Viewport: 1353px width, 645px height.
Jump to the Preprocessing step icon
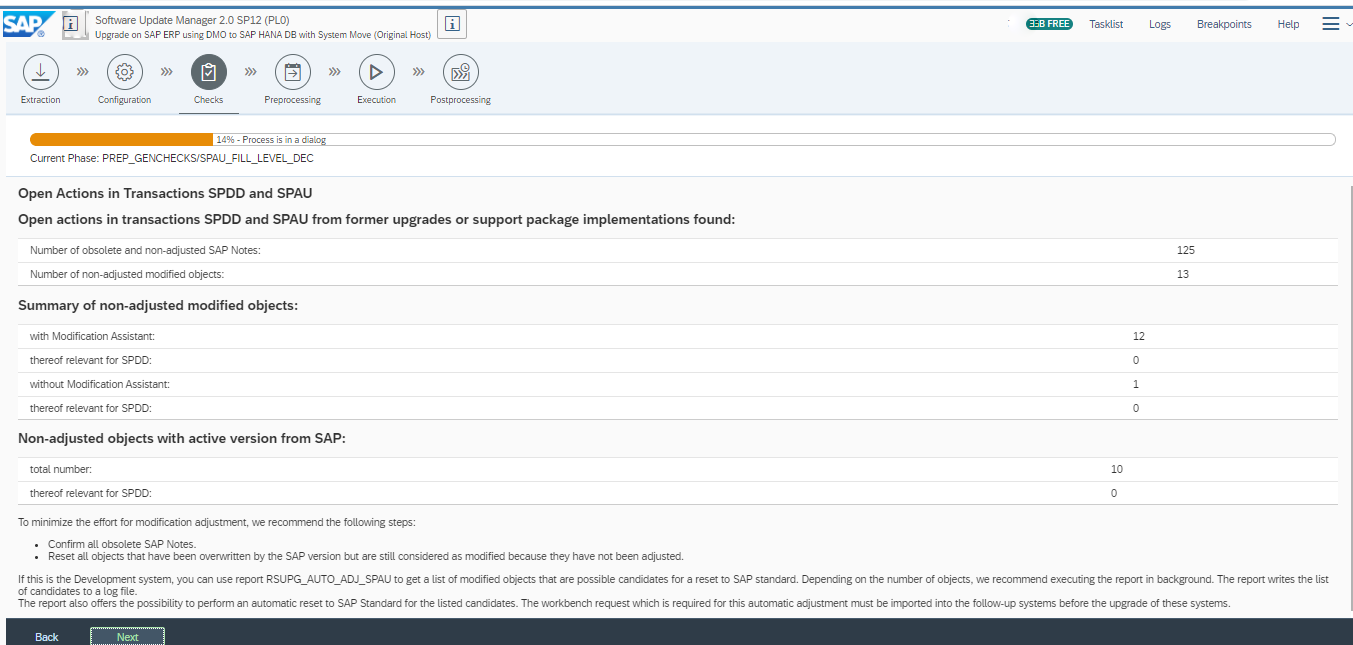tap(292, 72)
